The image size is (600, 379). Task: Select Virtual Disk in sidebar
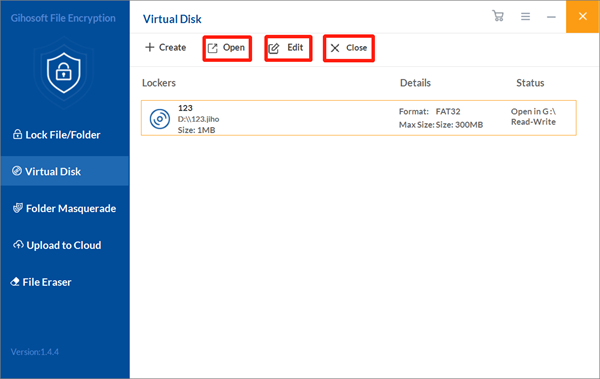click(65, 171)
